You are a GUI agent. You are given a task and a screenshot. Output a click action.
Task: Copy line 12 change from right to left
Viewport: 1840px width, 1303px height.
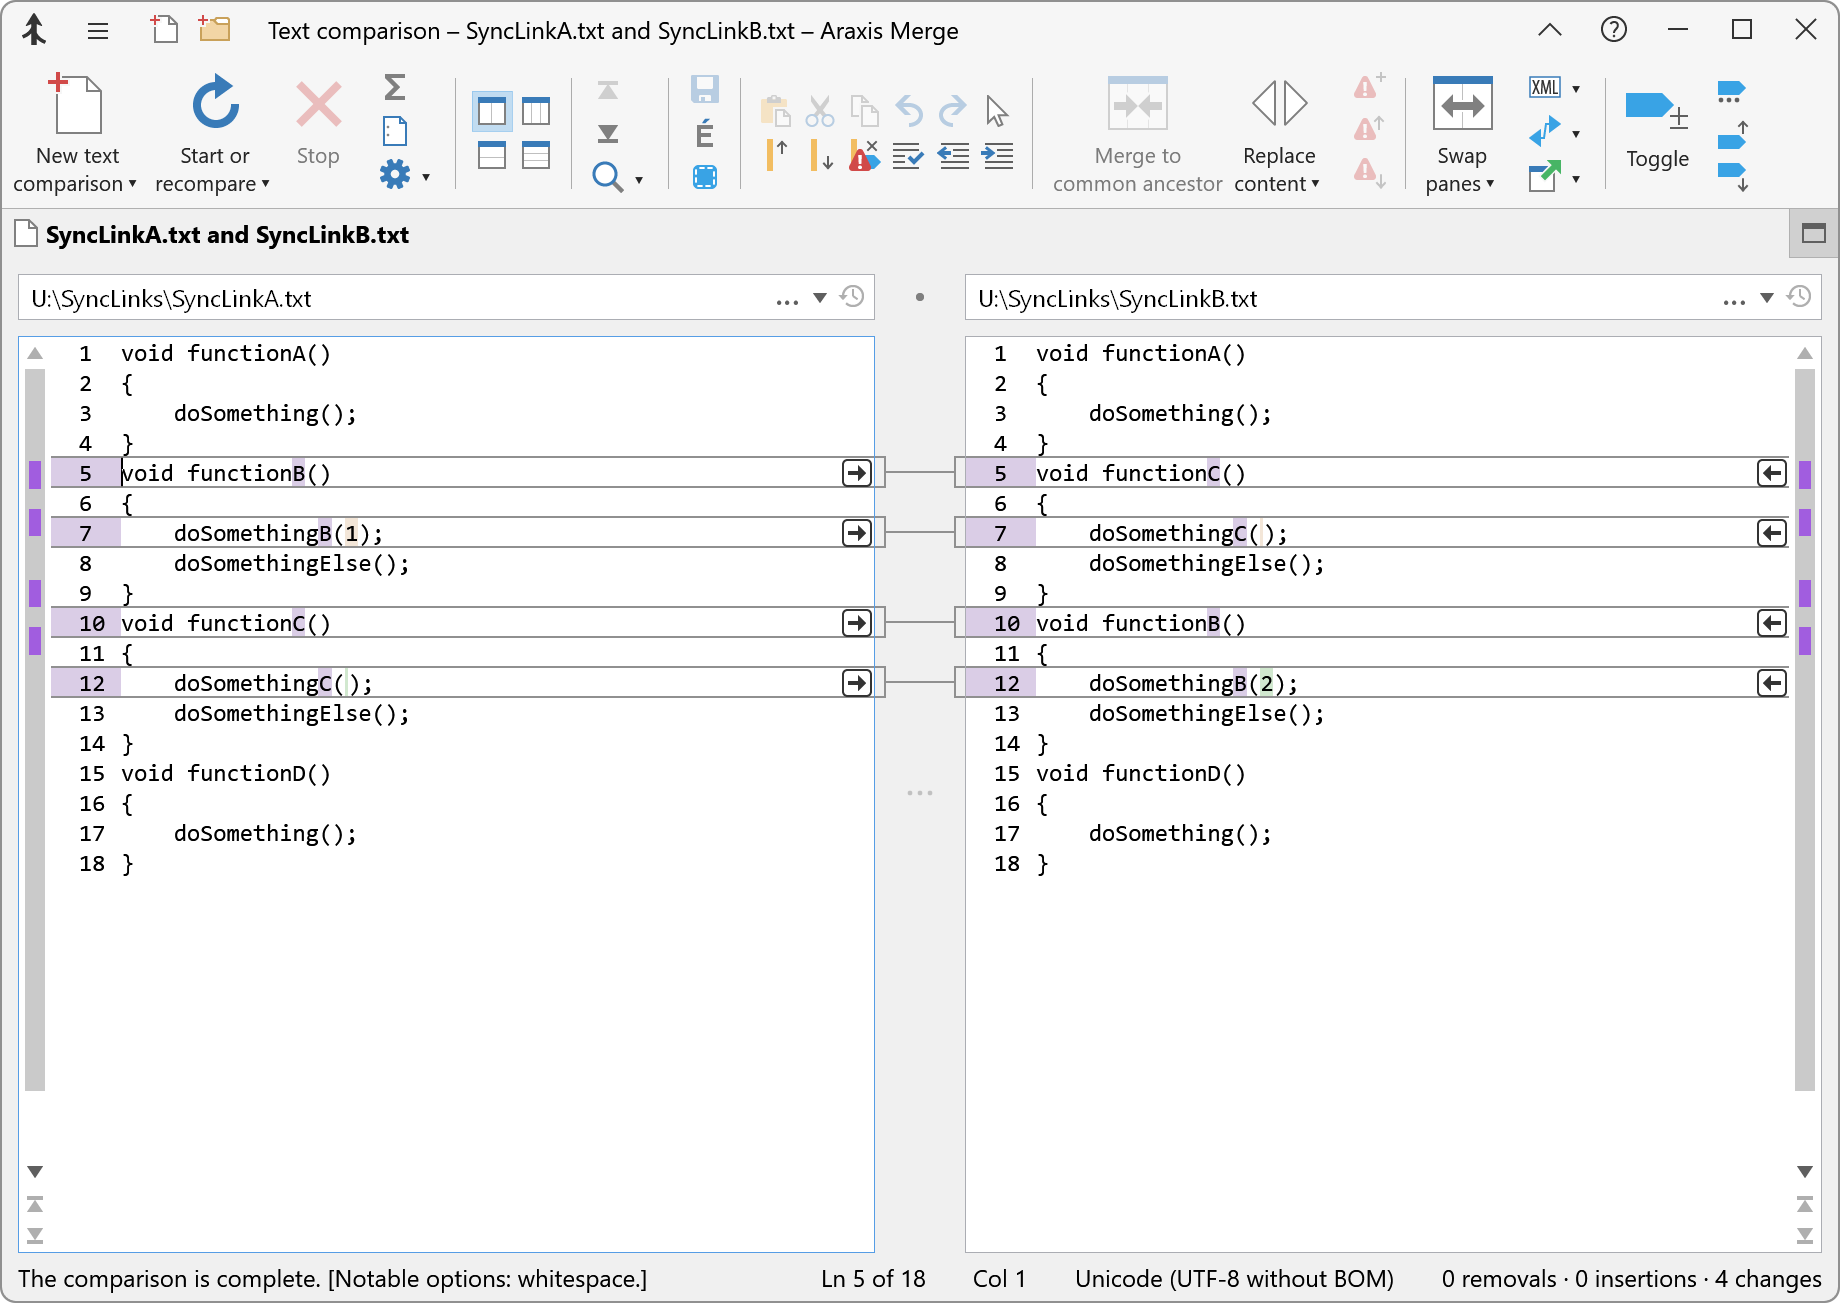(x=1771, y=682)
